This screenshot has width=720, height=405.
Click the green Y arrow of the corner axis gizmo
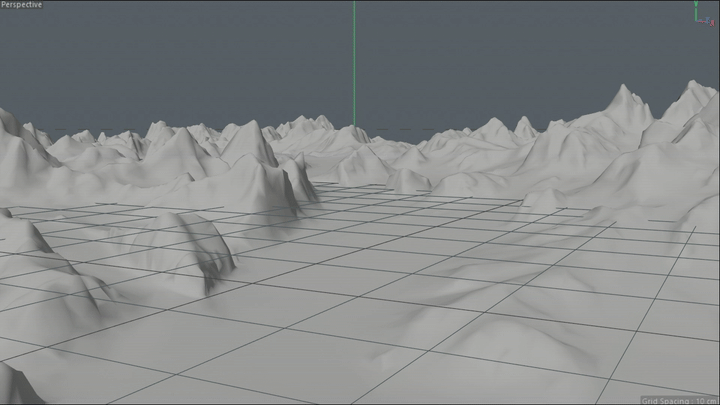[696, 8]
